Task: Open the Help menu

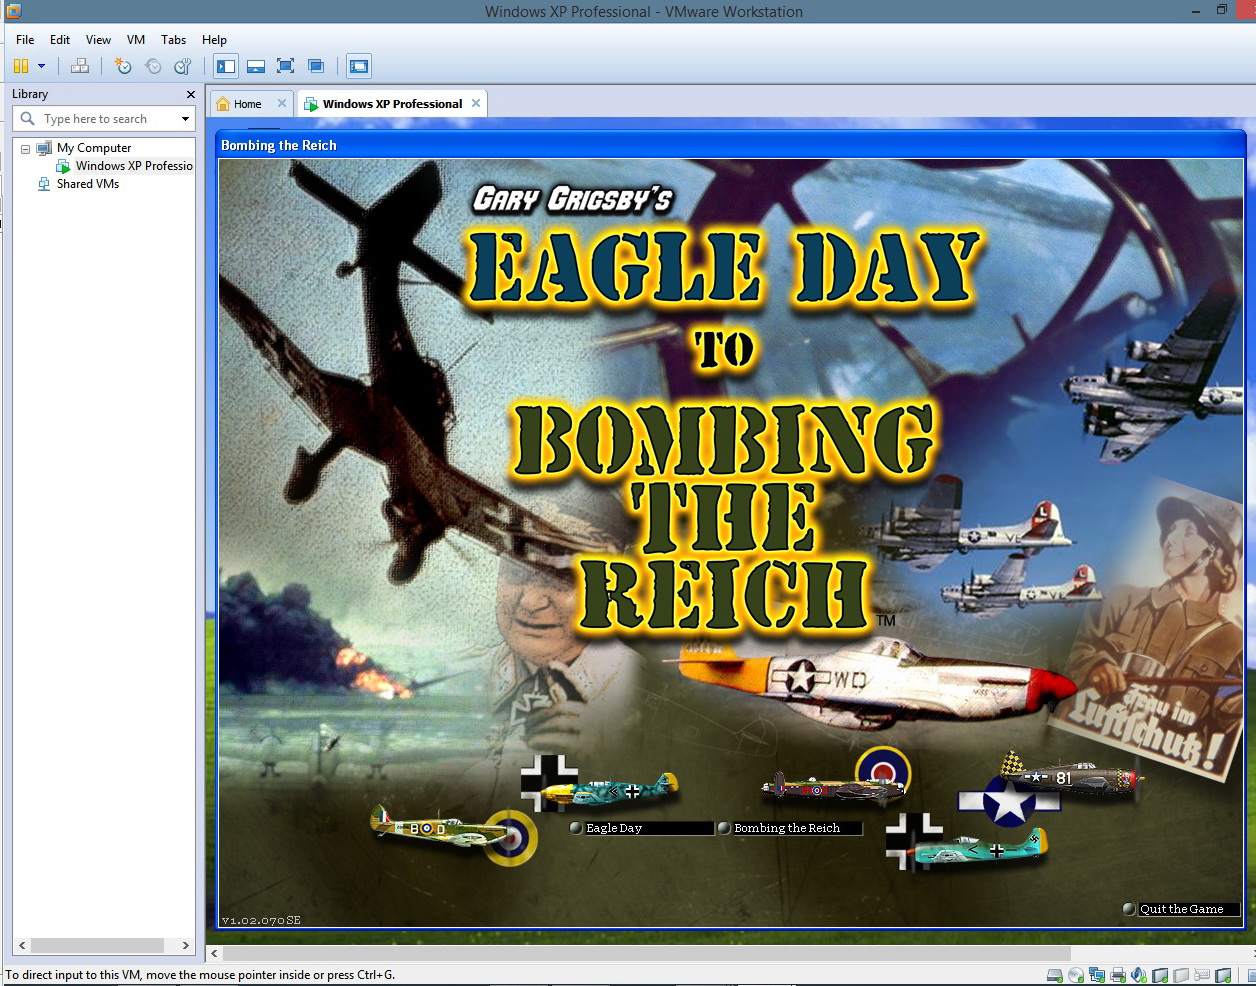Action: (214, 40)
